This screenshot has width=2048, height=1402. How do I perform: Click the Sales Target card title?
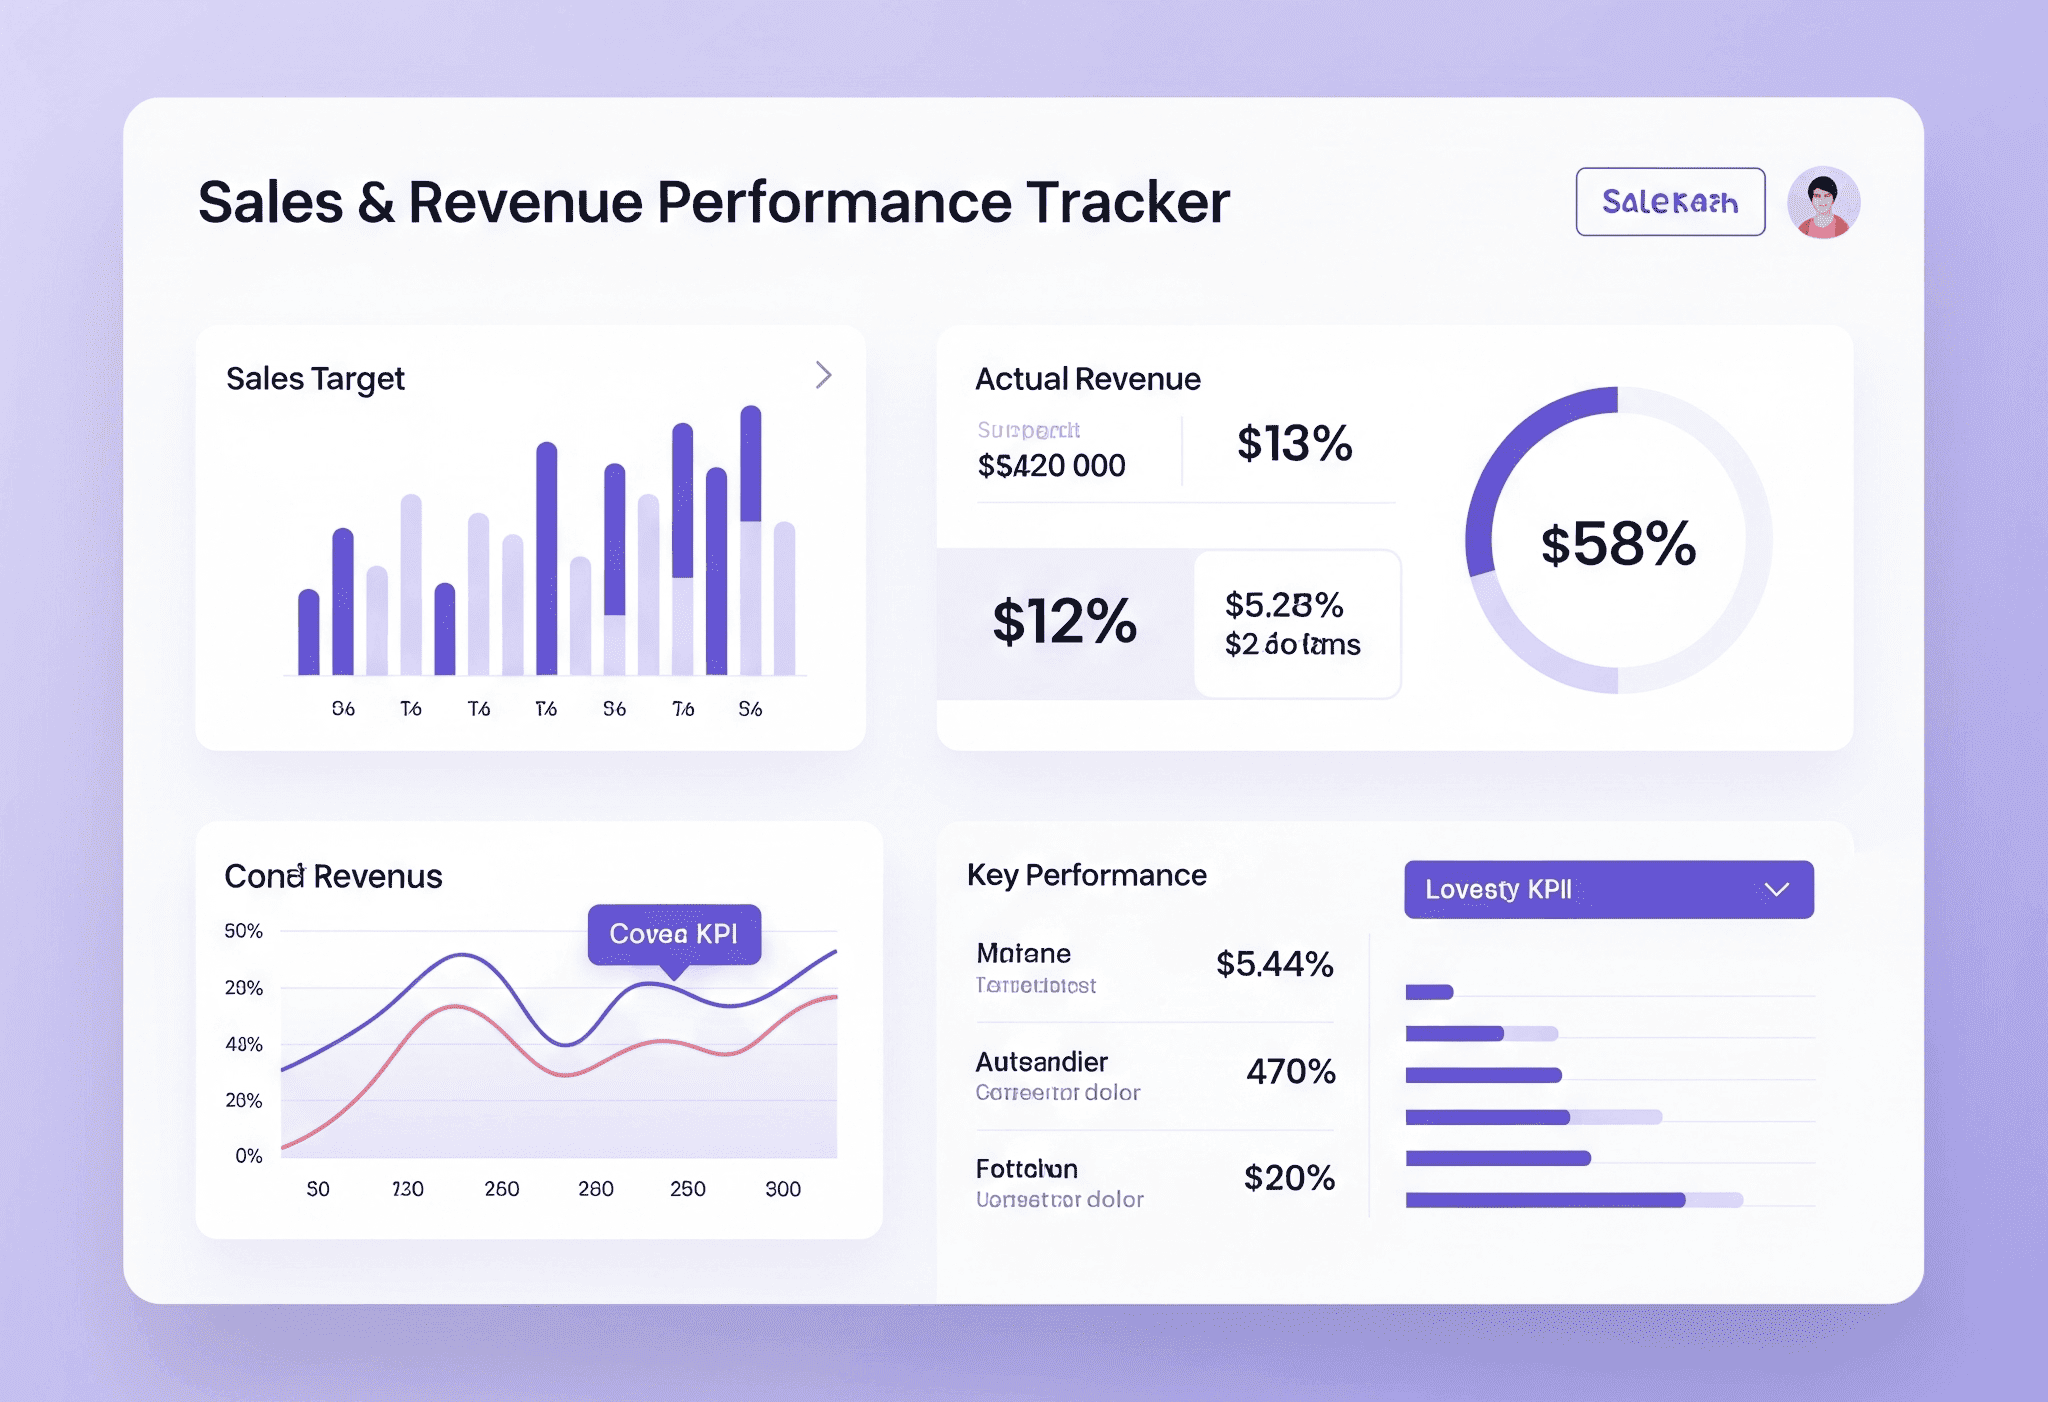tap(315, 379)
